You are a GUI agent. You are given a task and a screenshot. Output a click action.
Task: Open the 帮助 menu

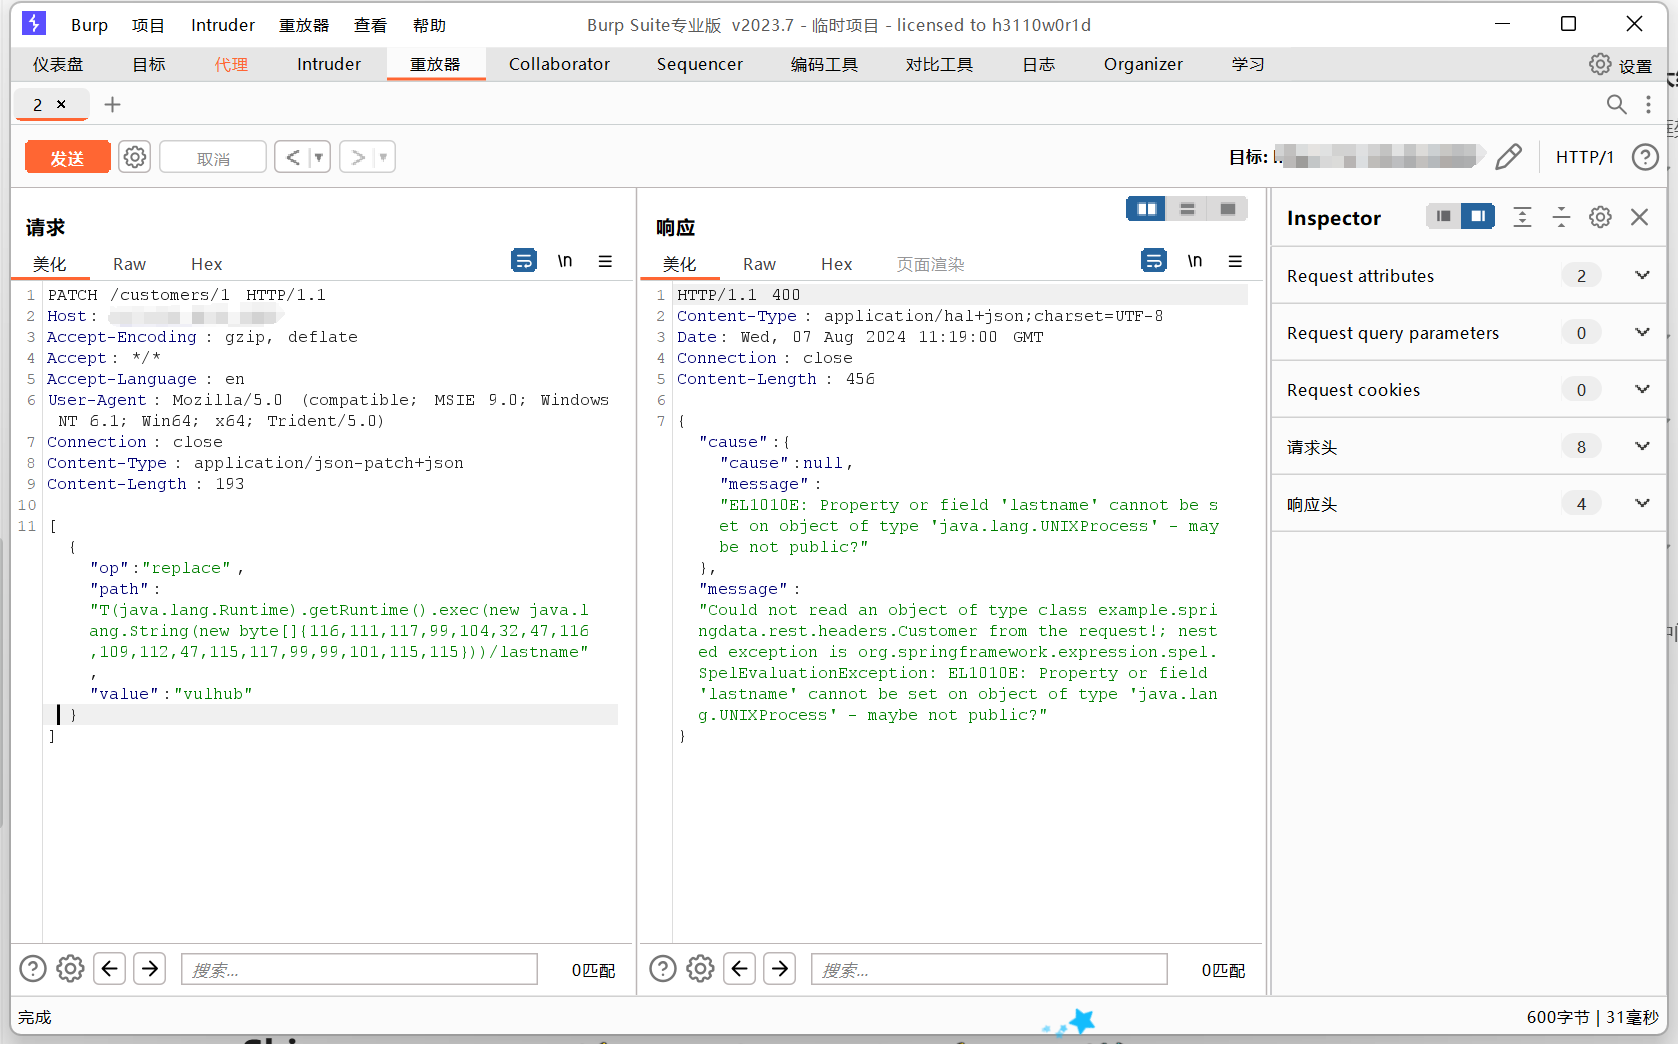(x=429, y=25)
